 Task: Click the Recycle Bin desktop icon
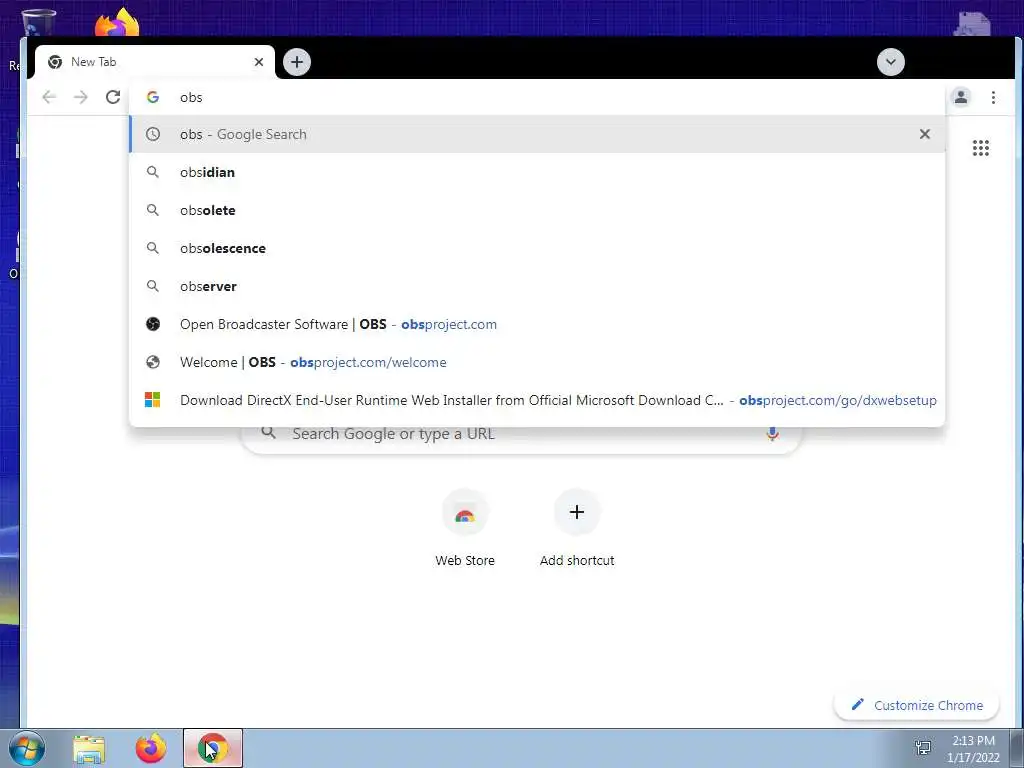click(39, 22)
